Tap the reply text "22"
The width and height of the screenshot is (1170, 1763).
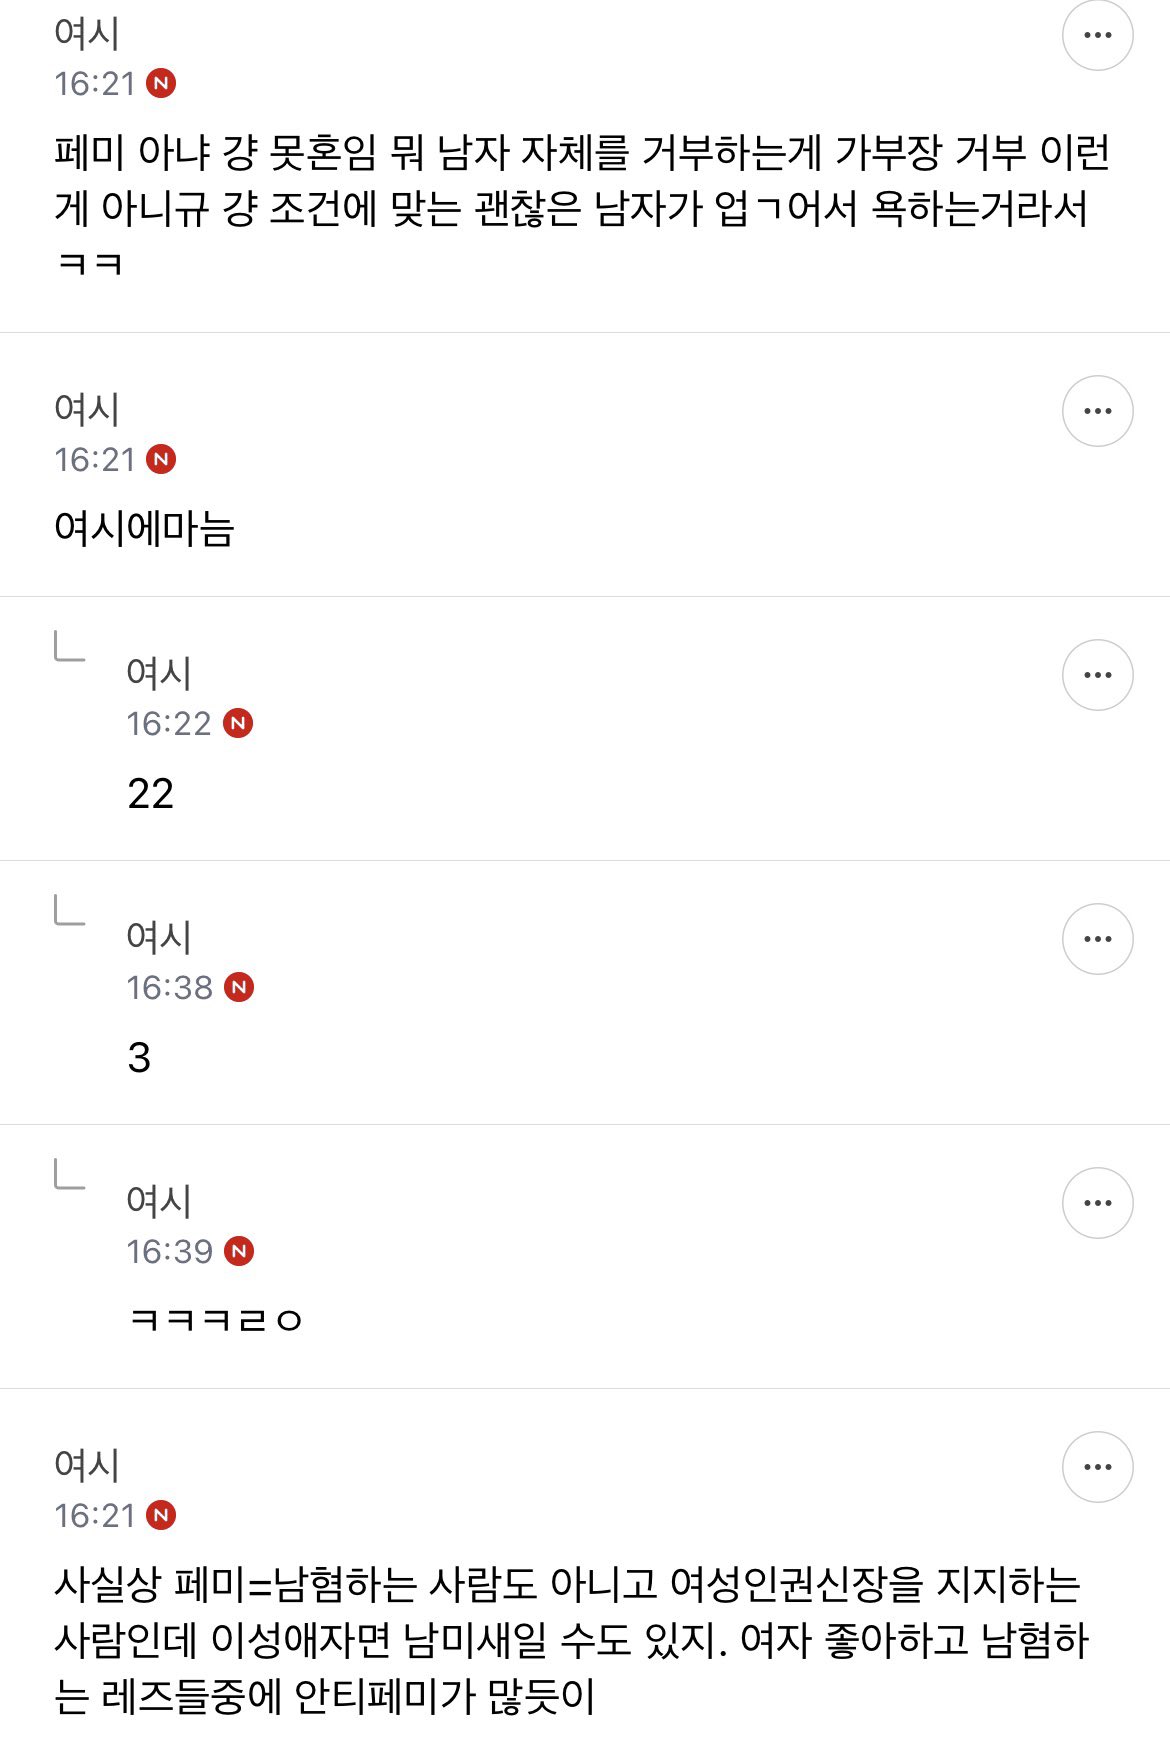[151, 794]
